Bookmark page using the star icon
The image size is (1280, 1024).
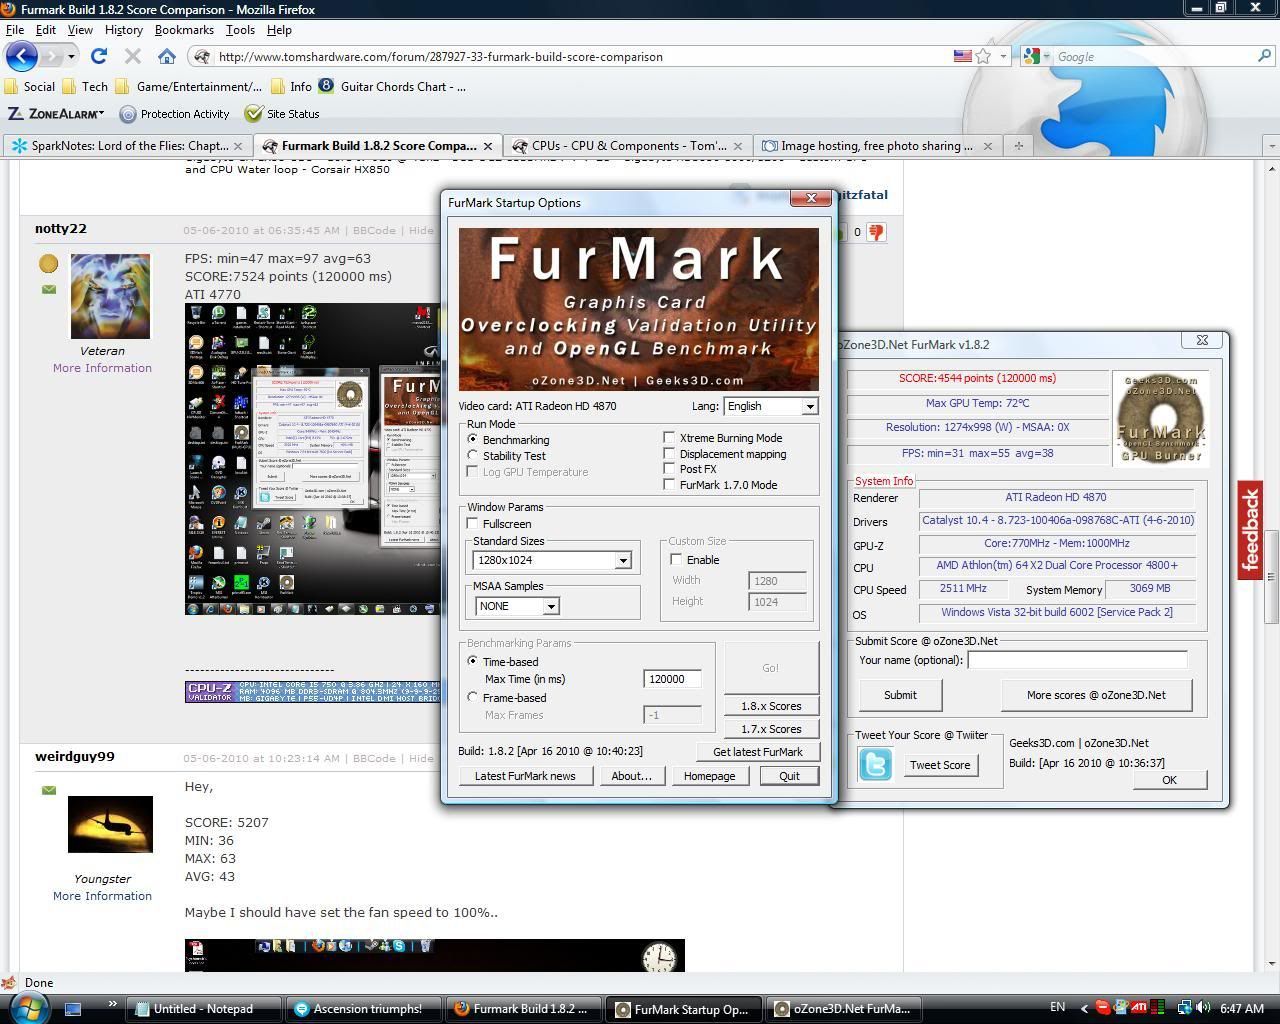(x=984, y=57)
